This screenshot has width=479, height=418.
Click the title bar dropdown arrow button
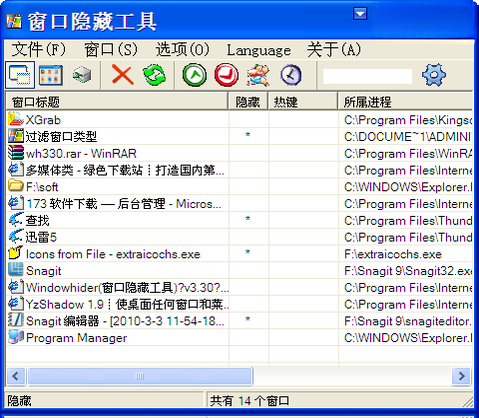tap(360, 14)
